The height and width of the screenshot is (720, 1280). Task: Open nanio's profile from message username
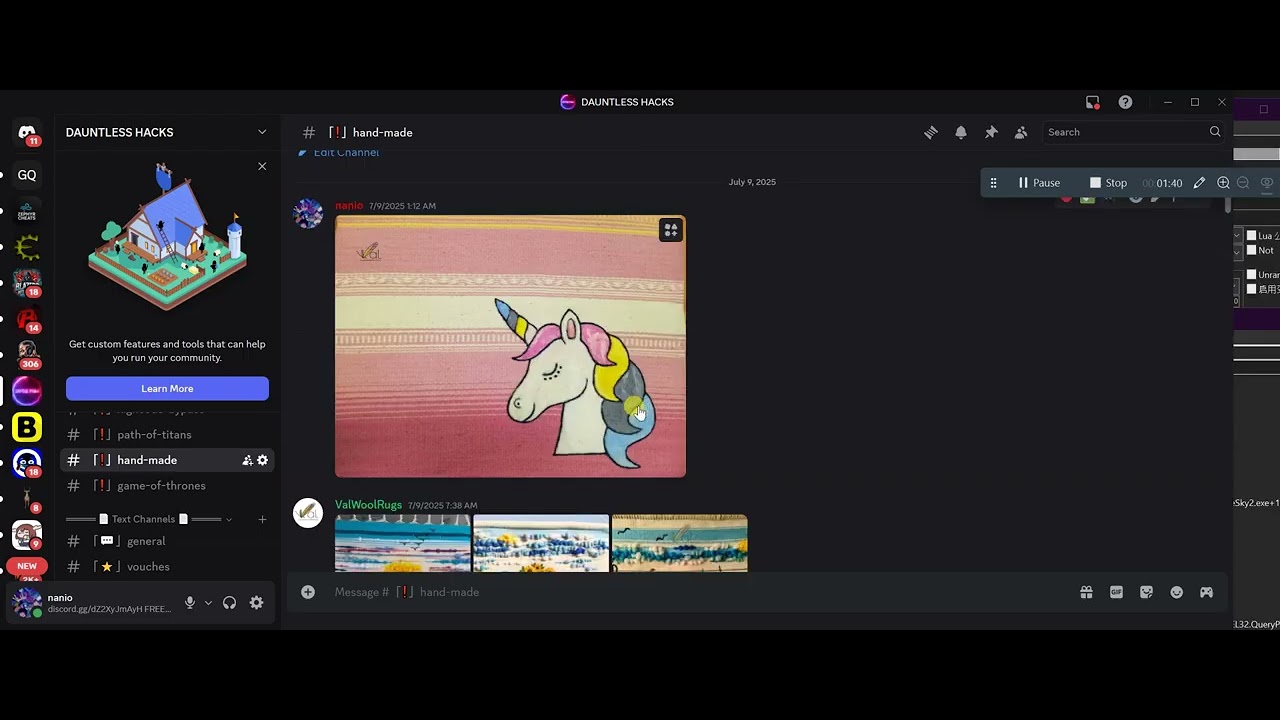[349, 206]
